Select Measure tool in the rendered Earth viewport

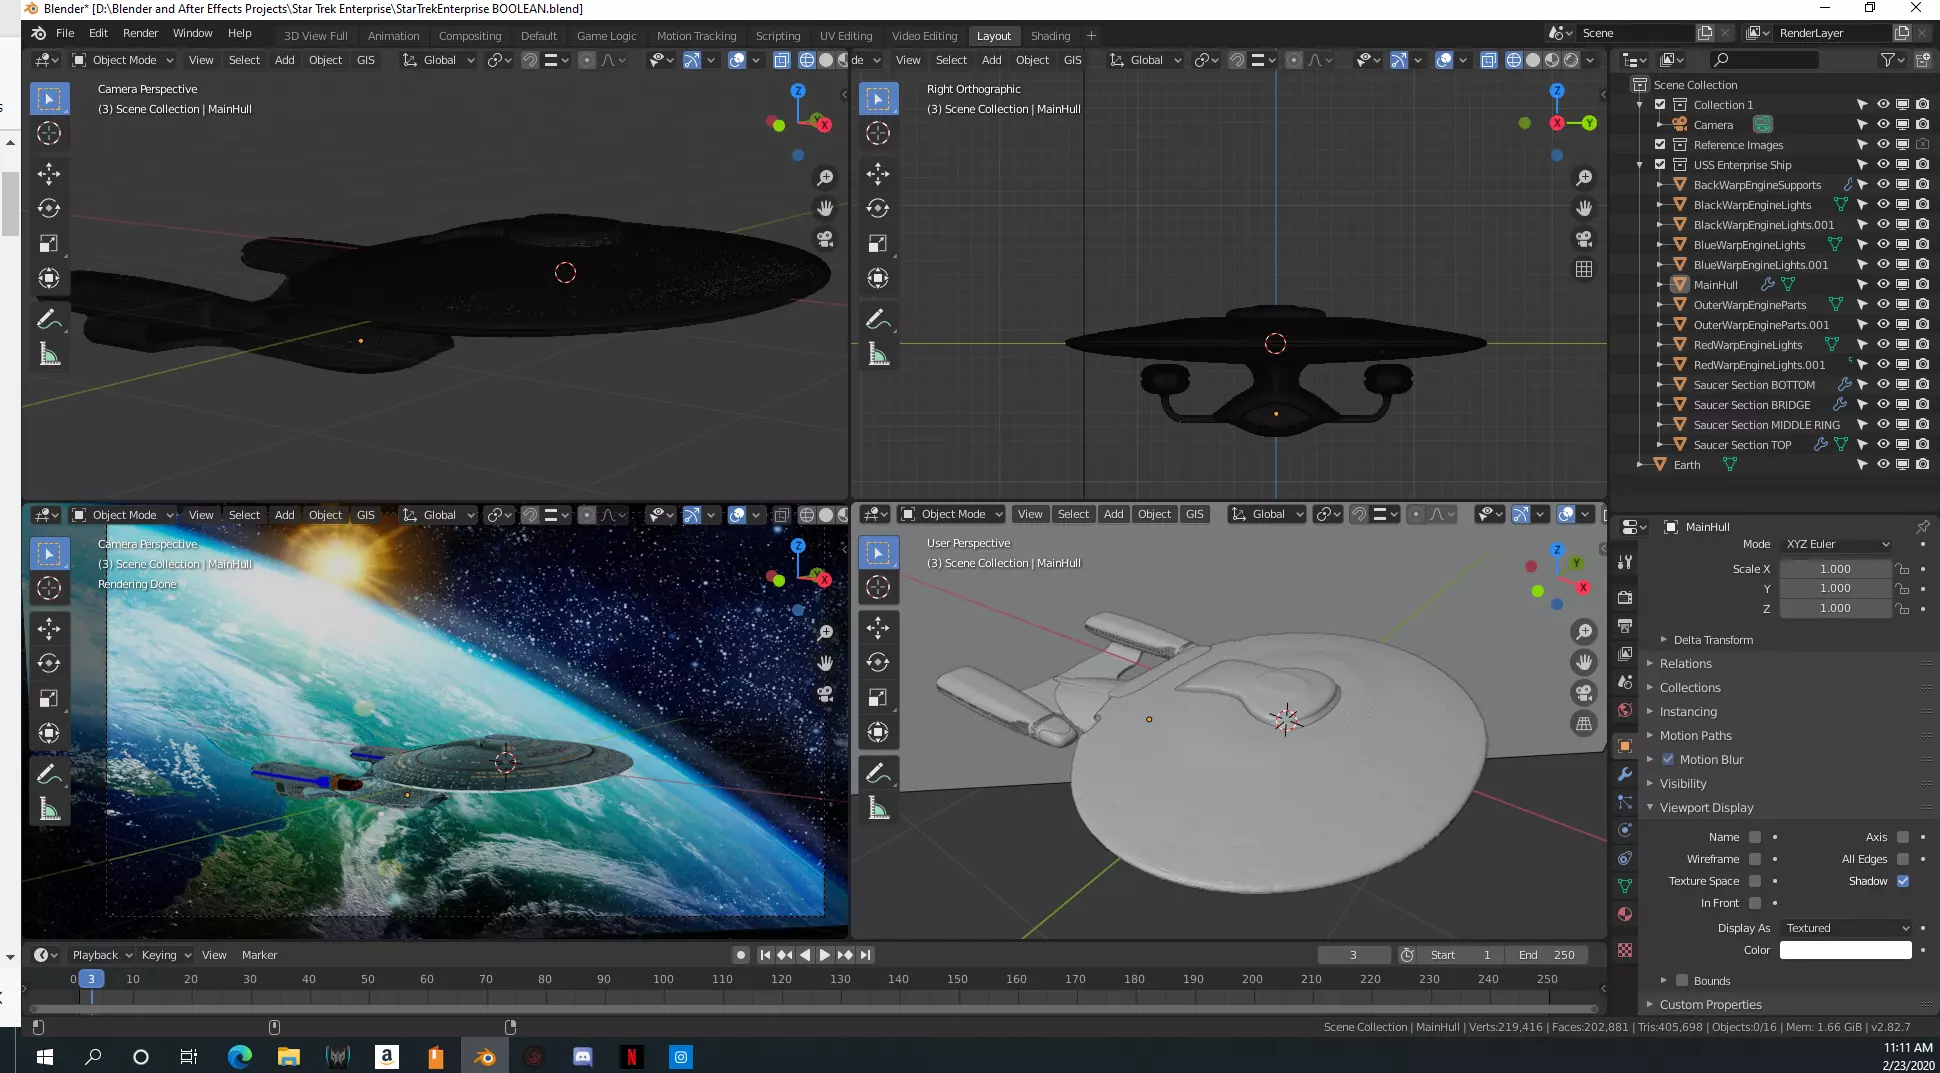pyautogui.click(x=49, y=808)
